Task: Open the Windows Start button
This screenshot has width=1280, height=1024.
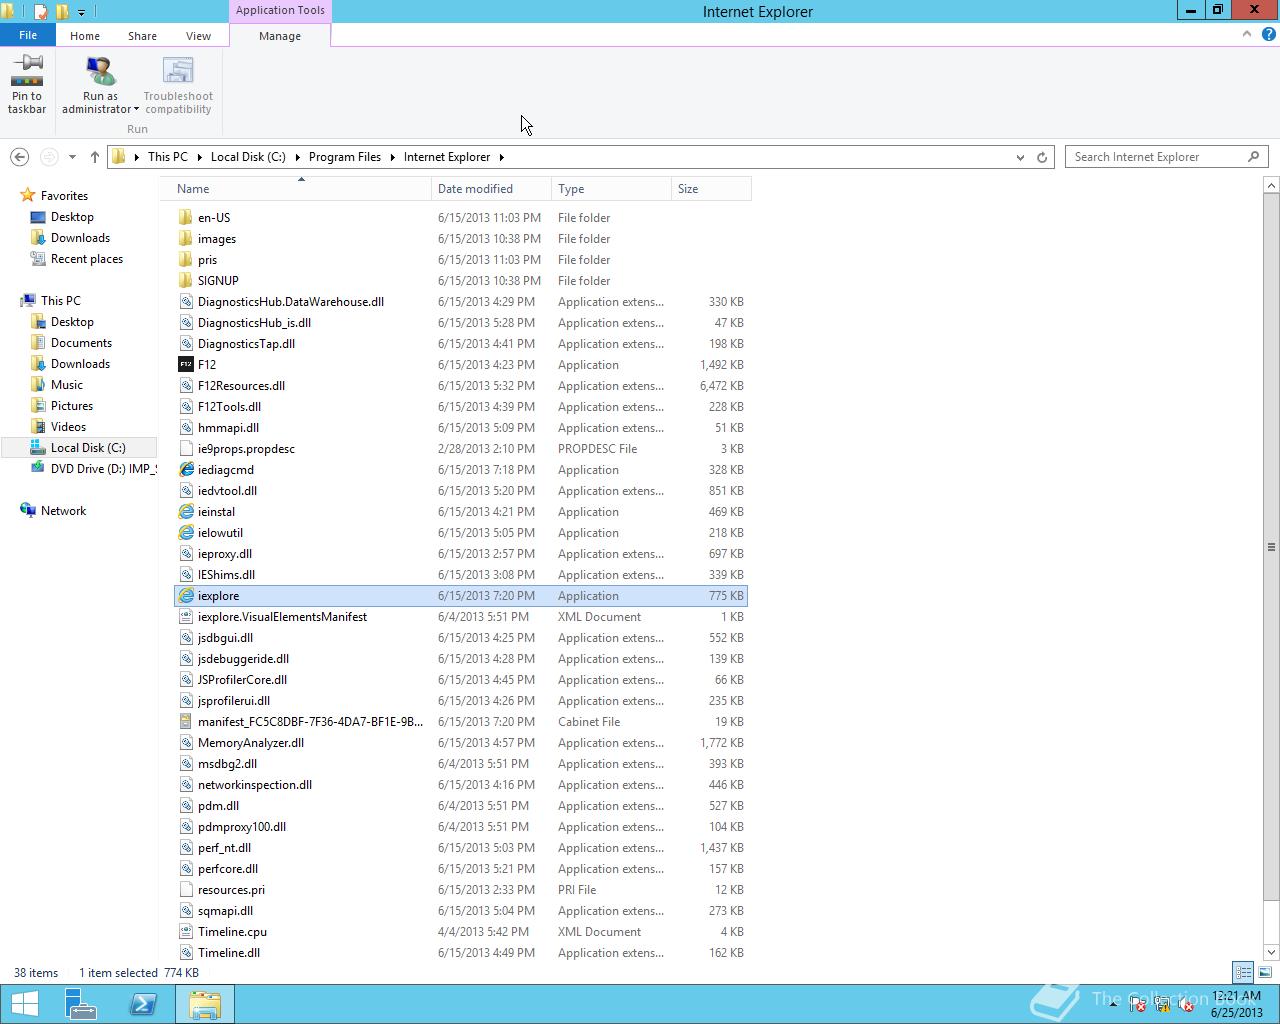Action: 24,1004
